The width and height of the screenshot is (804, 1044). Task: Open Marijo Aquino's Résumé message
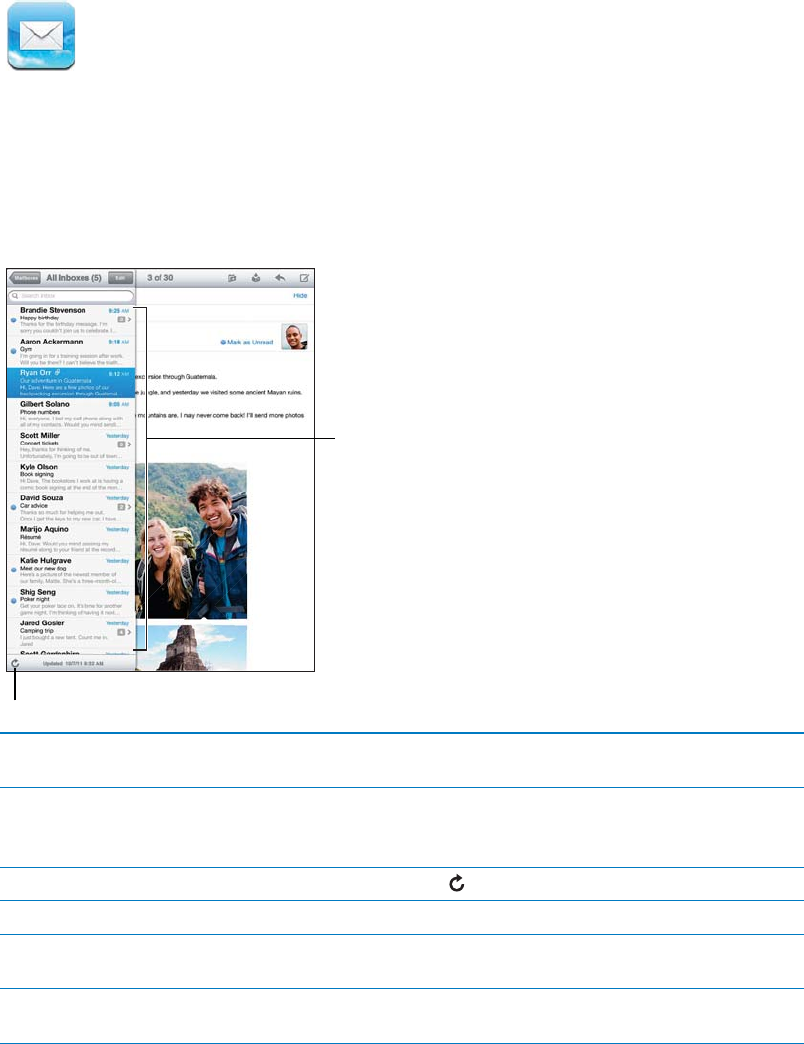(x=71, y=539)
